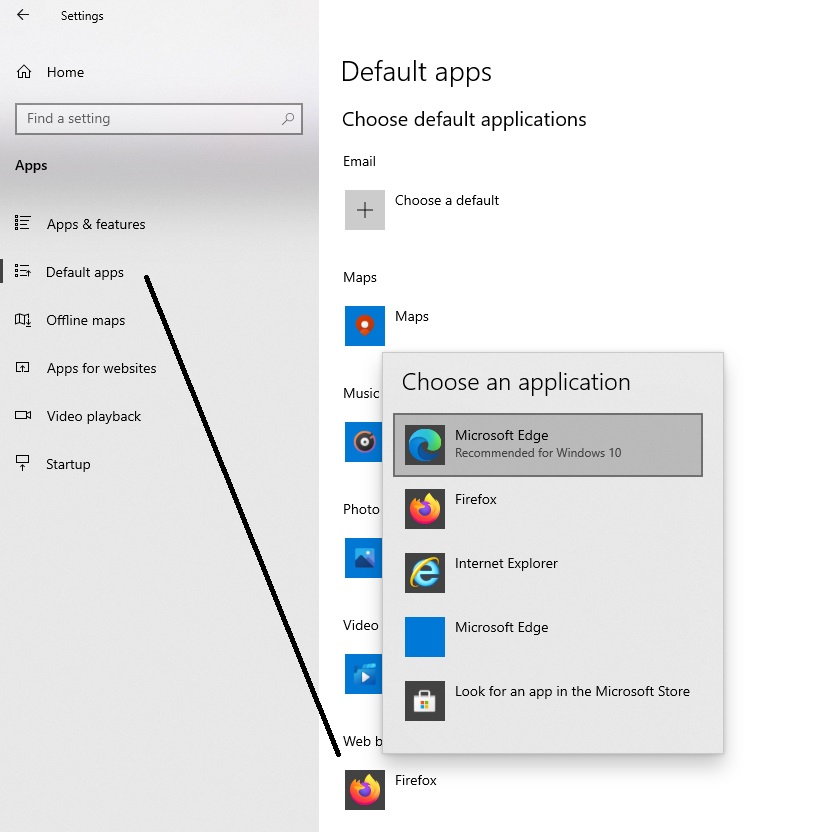
Task: Click the Offline maps sidebar icon
Action: click(x=22, y=319)
